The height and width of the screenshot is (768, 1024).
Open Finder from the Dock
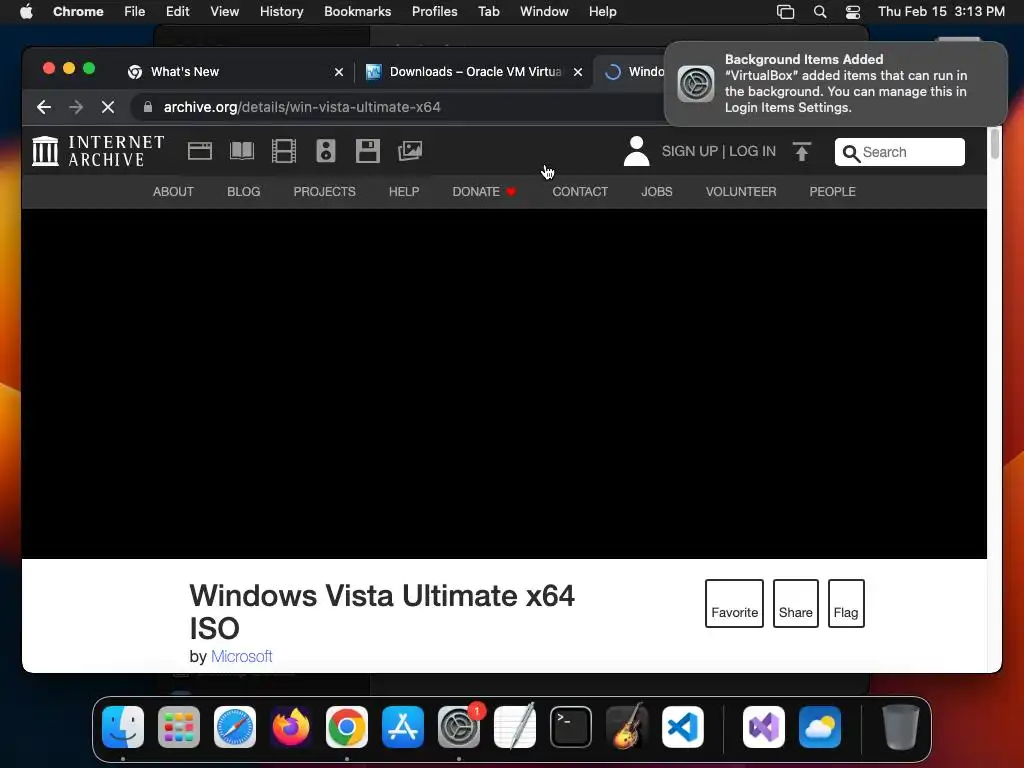click(x=123, y=727)
